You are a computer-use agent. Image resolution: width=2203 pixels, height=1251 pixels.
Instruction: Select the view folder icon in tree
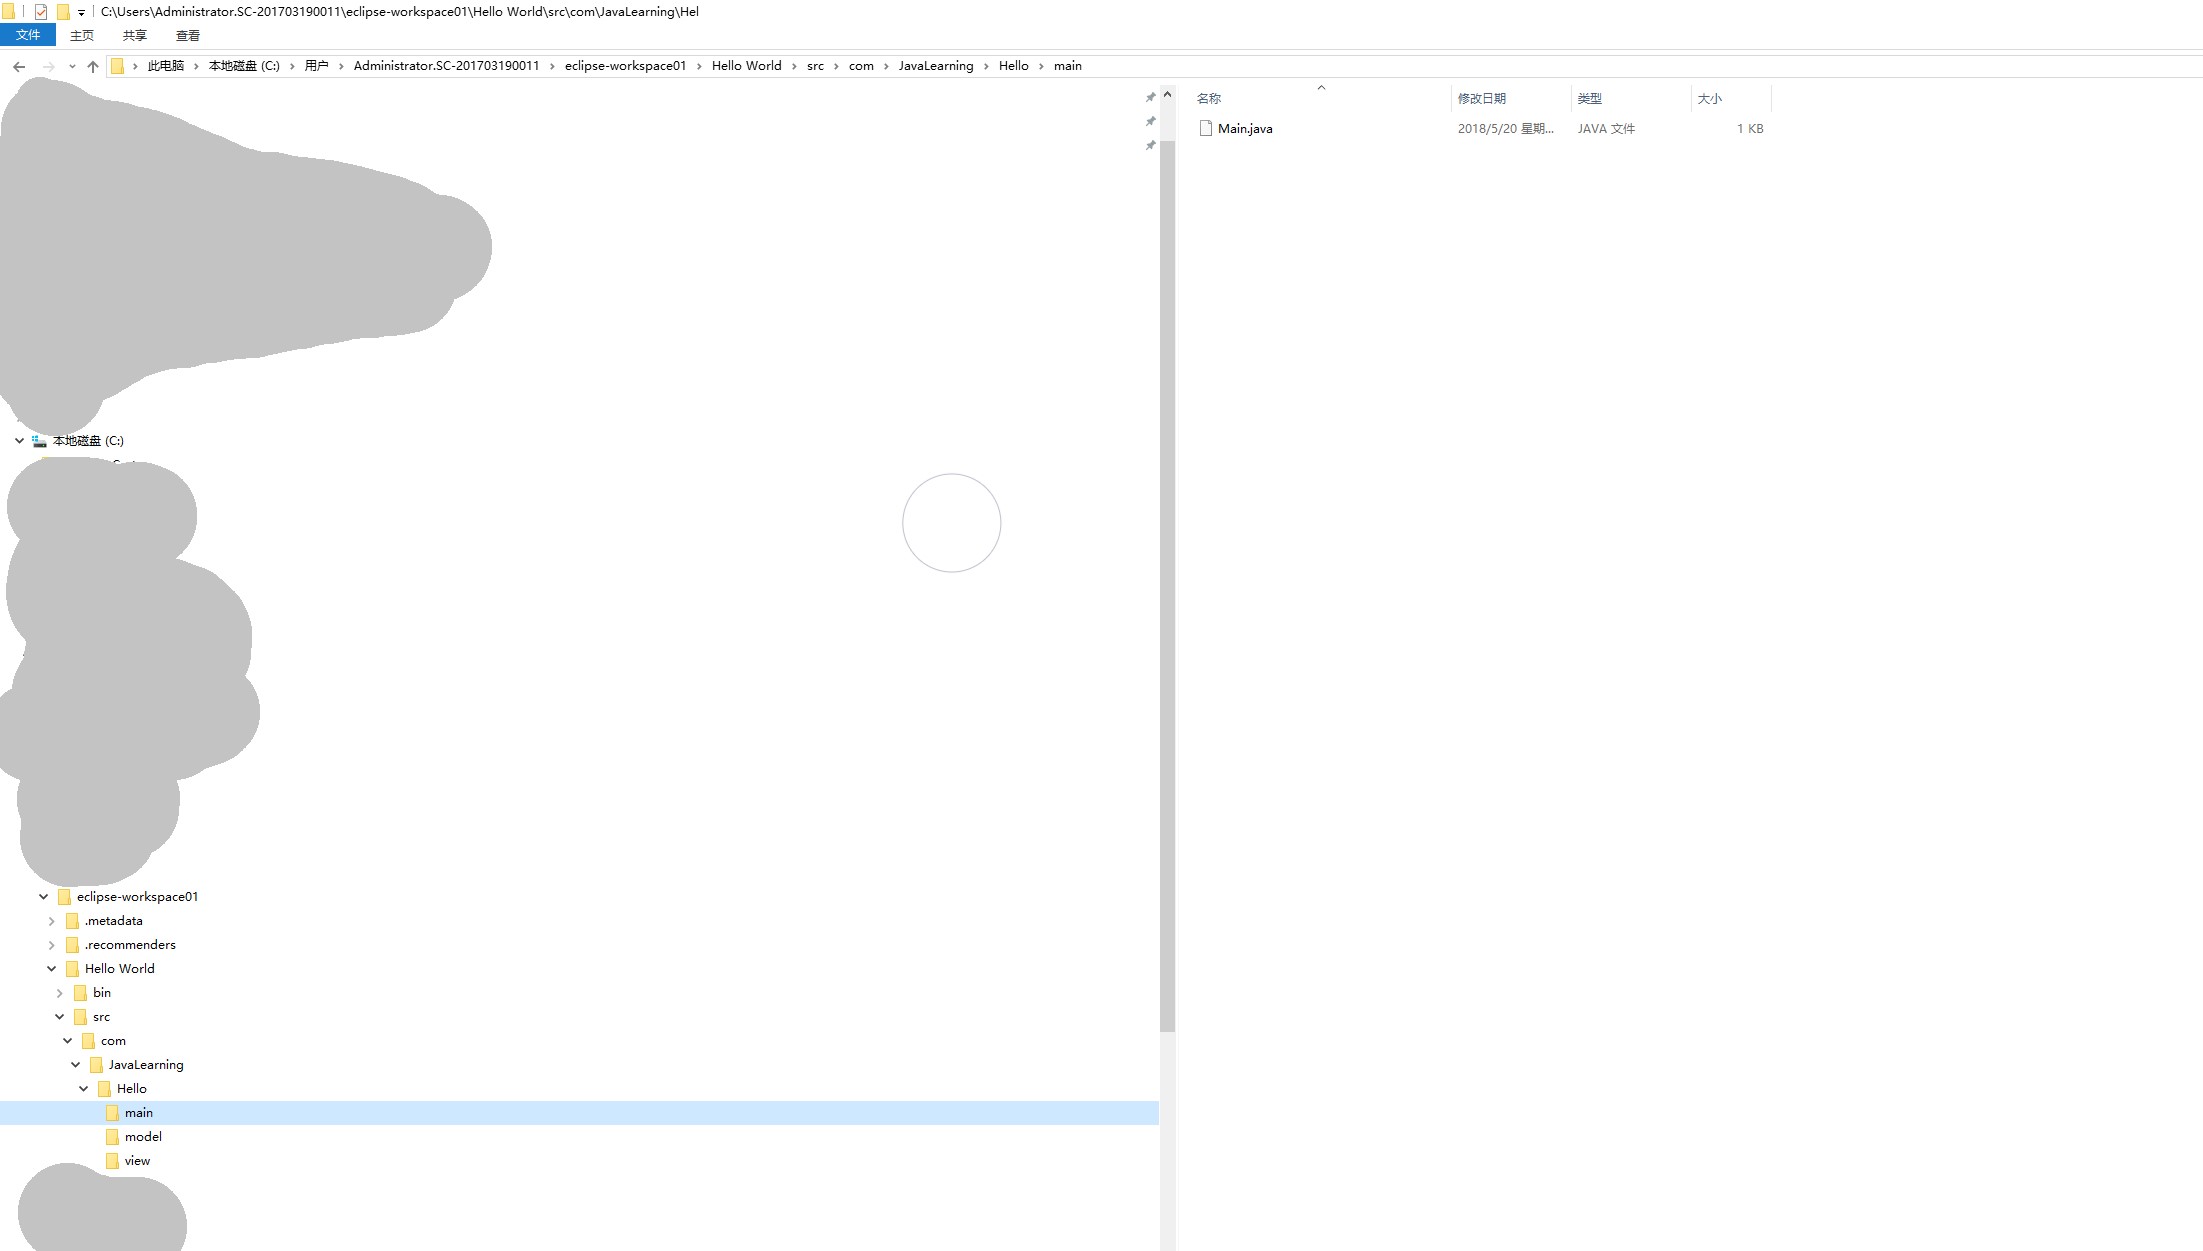[112, 1161]
